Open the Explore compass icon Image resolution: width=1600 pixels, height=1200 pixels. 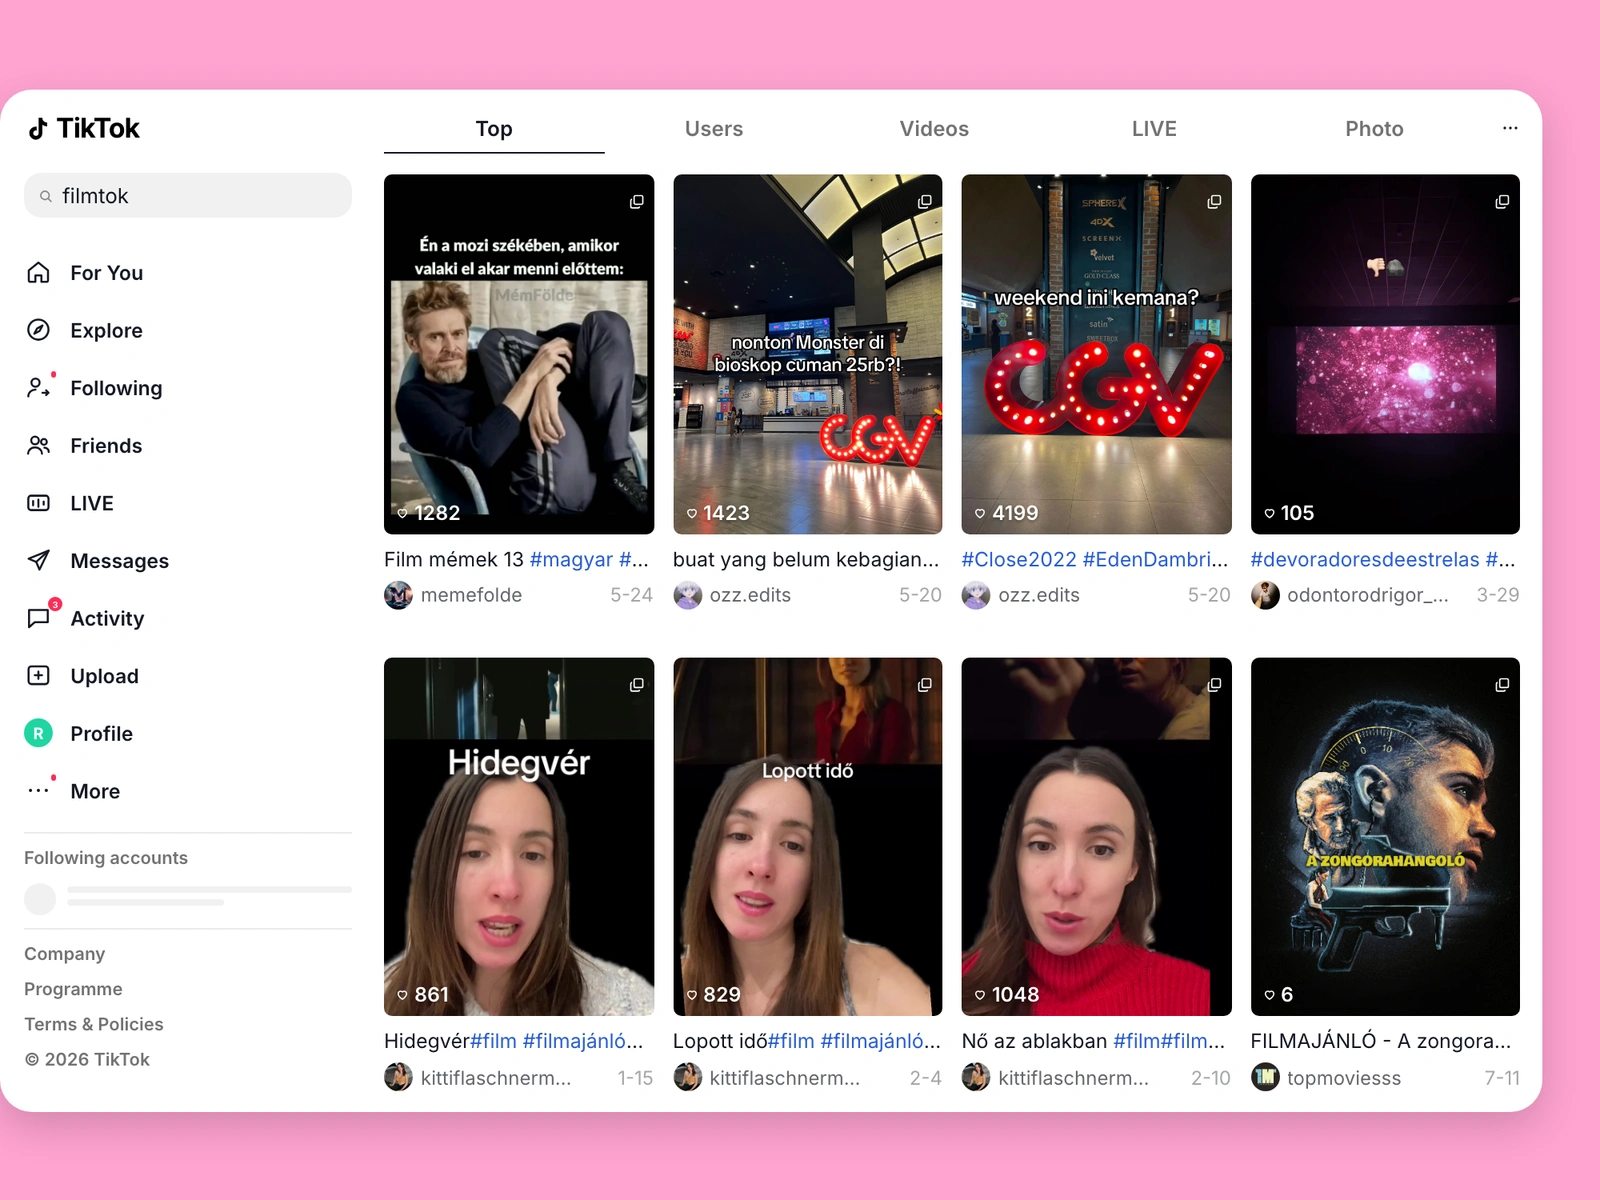(38, 330)
